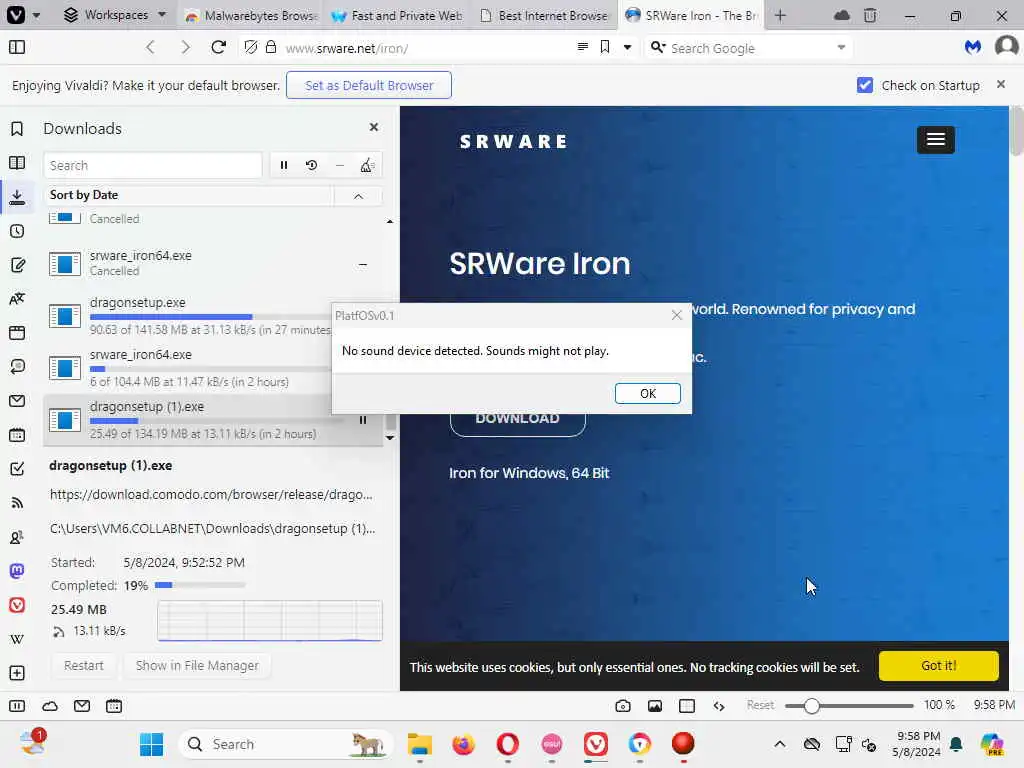Toggle panel visibility from the status bar

point(17,706)
